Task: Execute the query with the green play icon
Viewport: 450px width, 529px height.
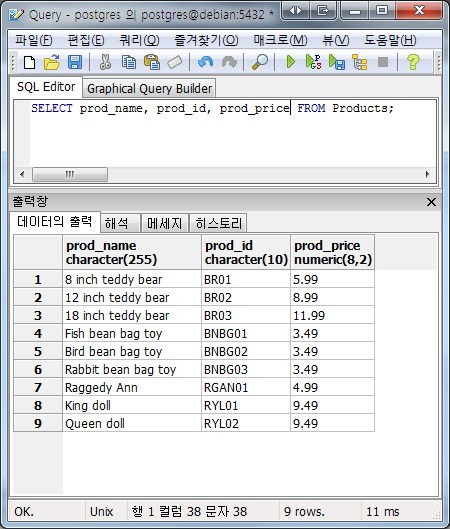Action: point(290,62)
